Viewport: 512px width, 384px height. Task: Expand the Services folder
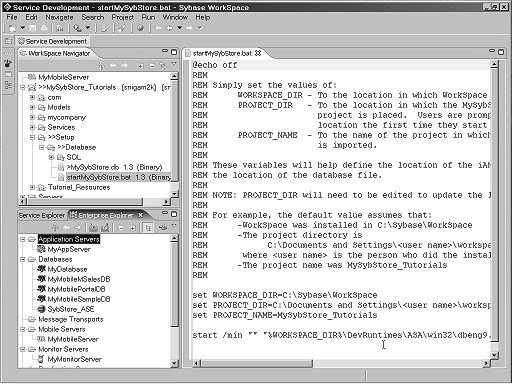[x=32, y=128]
